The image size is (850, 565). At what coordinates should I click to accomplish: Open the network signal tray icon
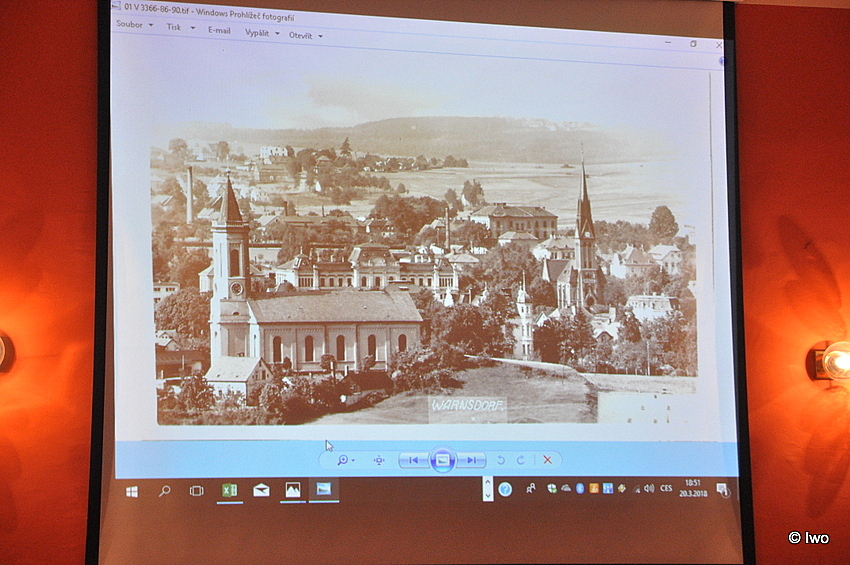(636, 489)
